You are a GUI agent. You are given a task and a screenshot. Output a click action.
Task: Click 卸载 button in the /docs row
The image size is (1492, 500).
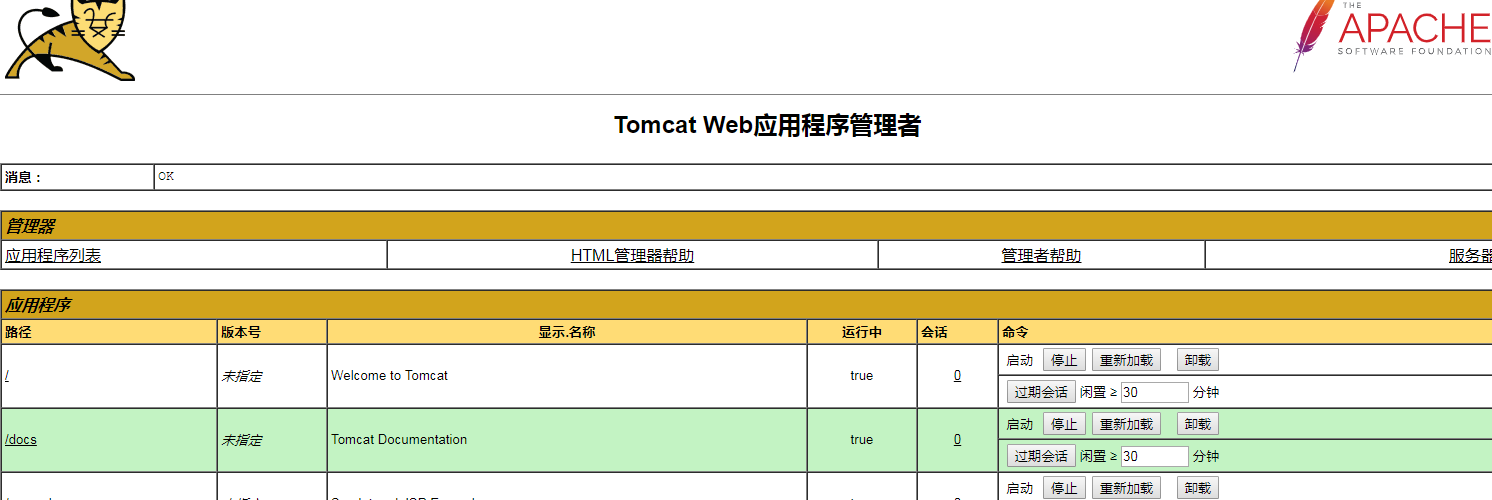pyautogui.click(x=1198, y=424)
